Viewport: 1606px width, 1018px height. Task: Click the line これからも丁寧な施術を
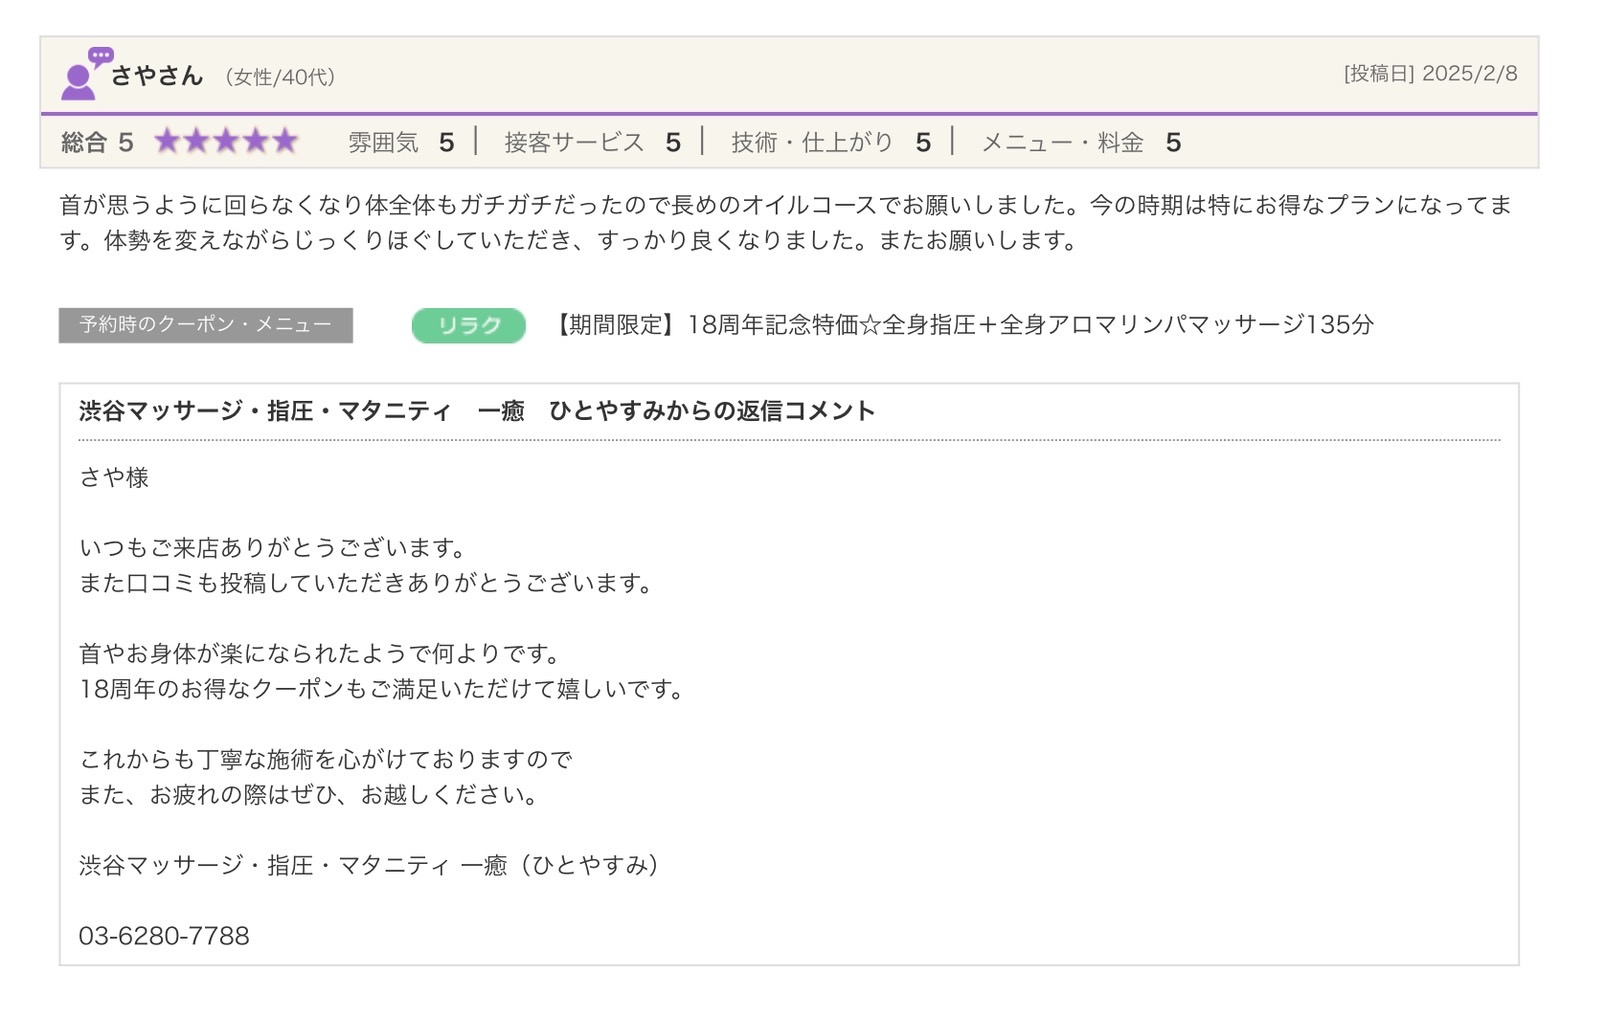coord(326,760)
